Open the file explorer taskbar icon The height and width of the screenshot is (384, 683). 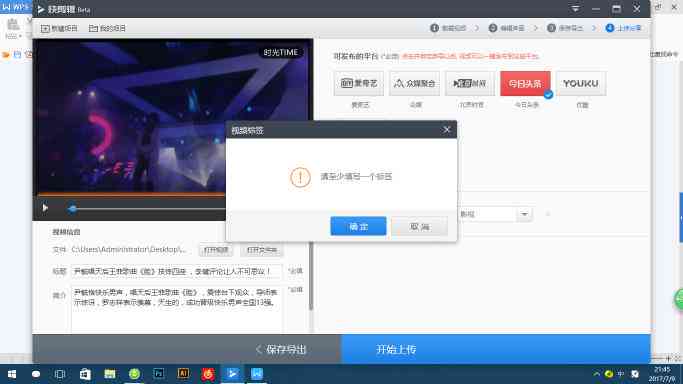tap(110, 374)
